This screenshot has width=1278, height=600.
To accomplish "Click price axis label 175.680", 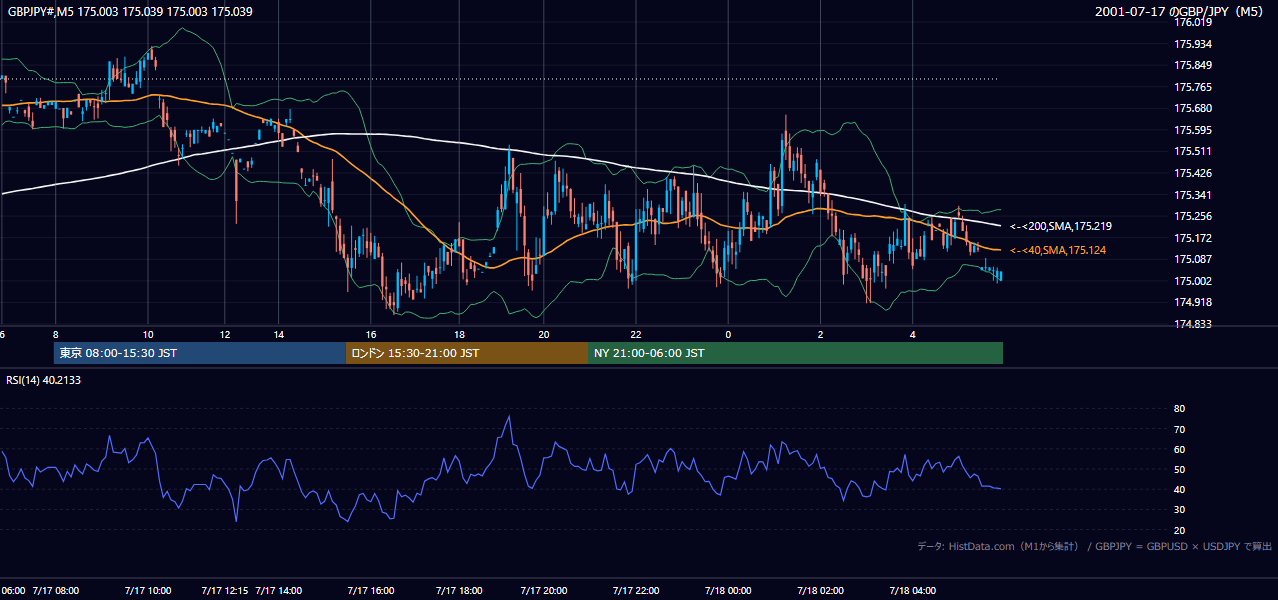I will 1193,109.
